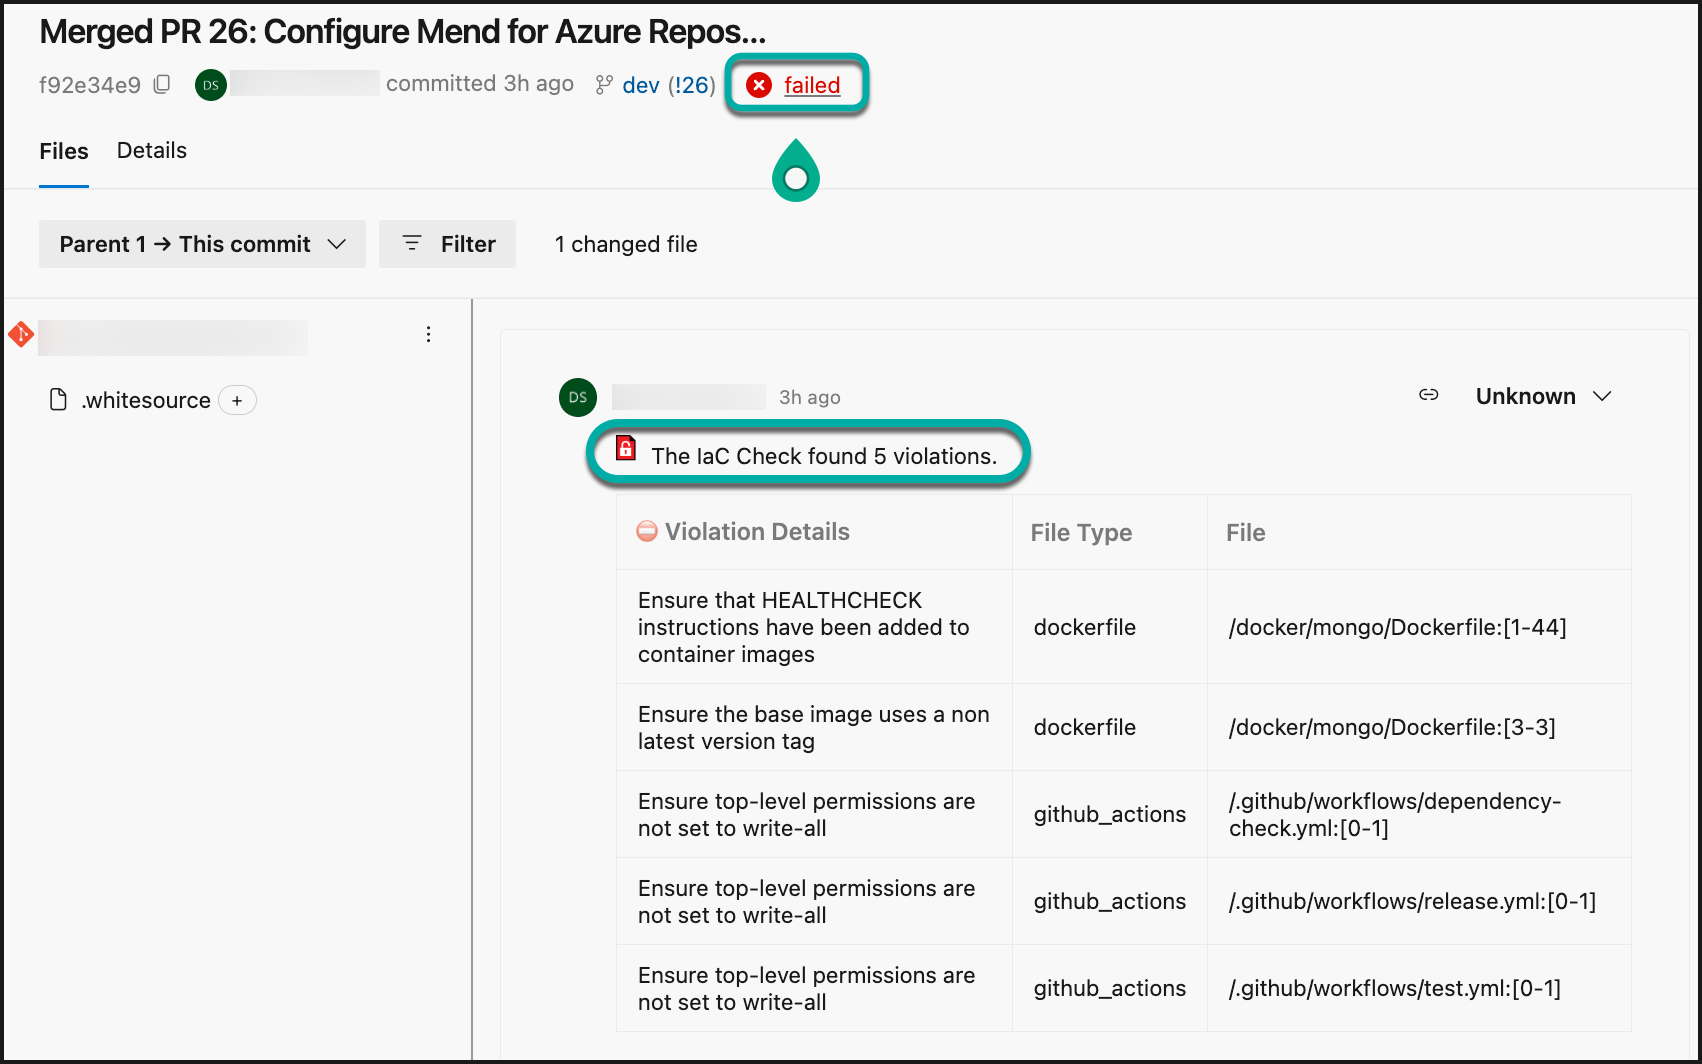This screenshot has height=1064, width=1702.
Task: Select the Files tab
Action: point(64,151)
